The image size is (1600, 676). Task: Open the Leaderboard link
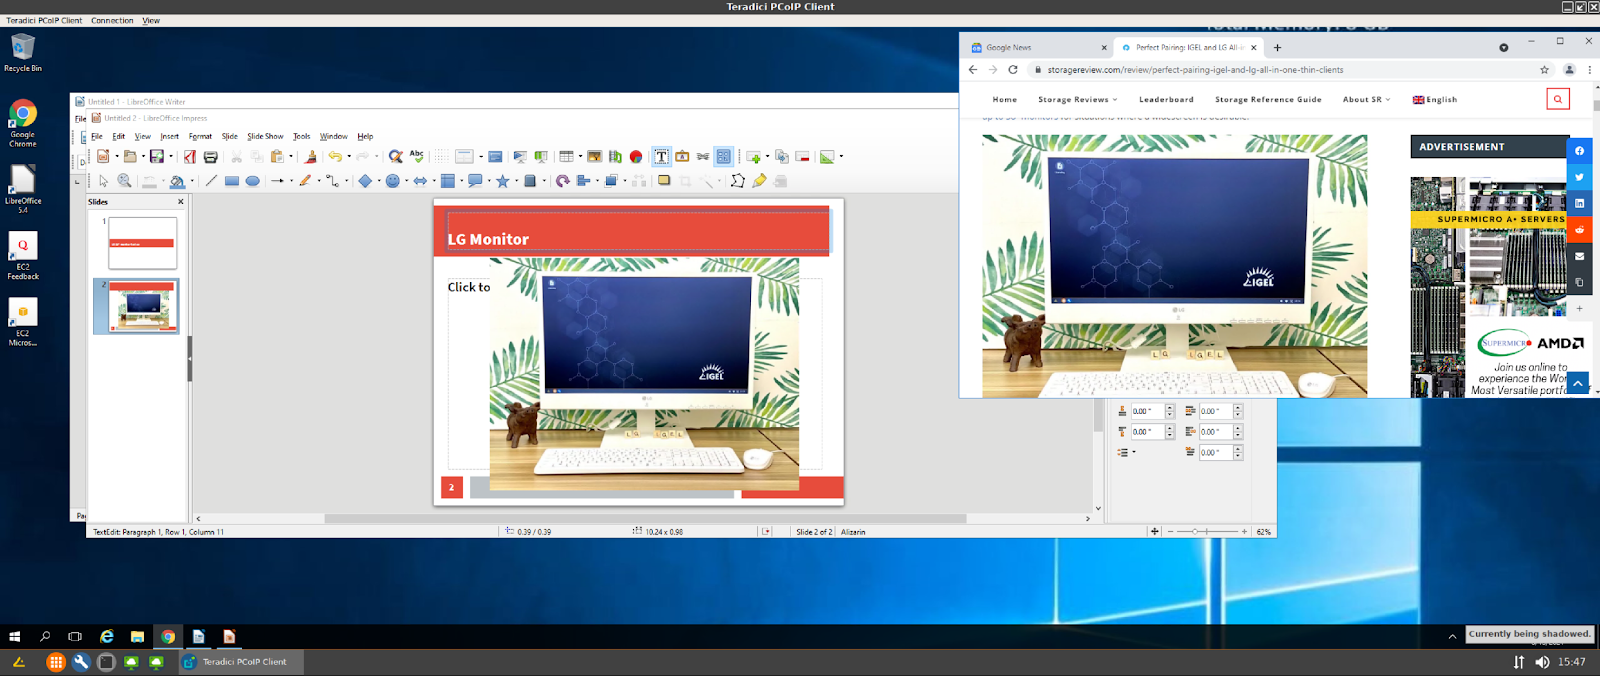[x=1166, y=100]
